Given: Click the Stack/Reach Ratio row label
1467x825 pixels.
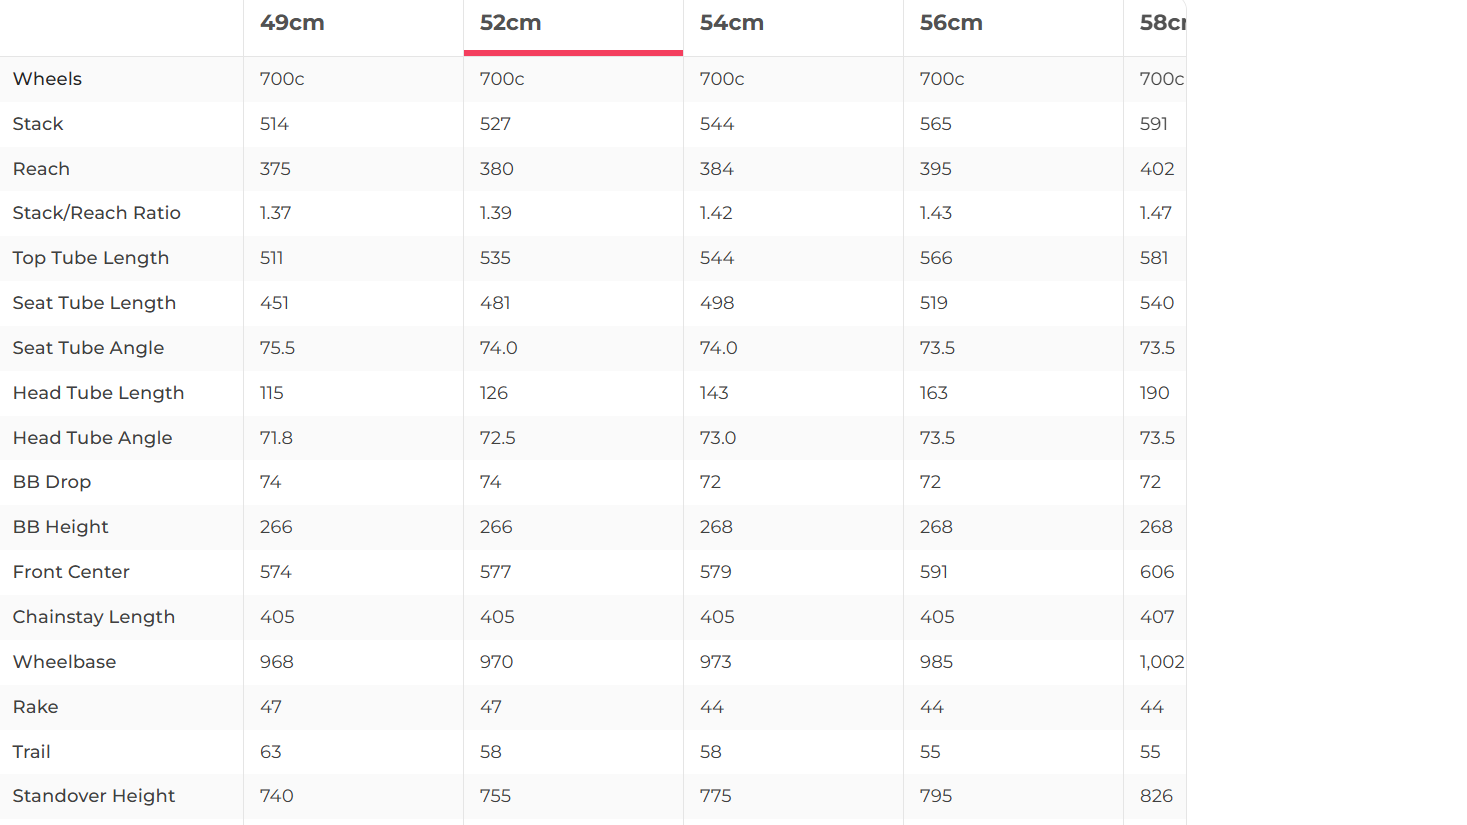Looking at the screenshot, I should point(96,213).
